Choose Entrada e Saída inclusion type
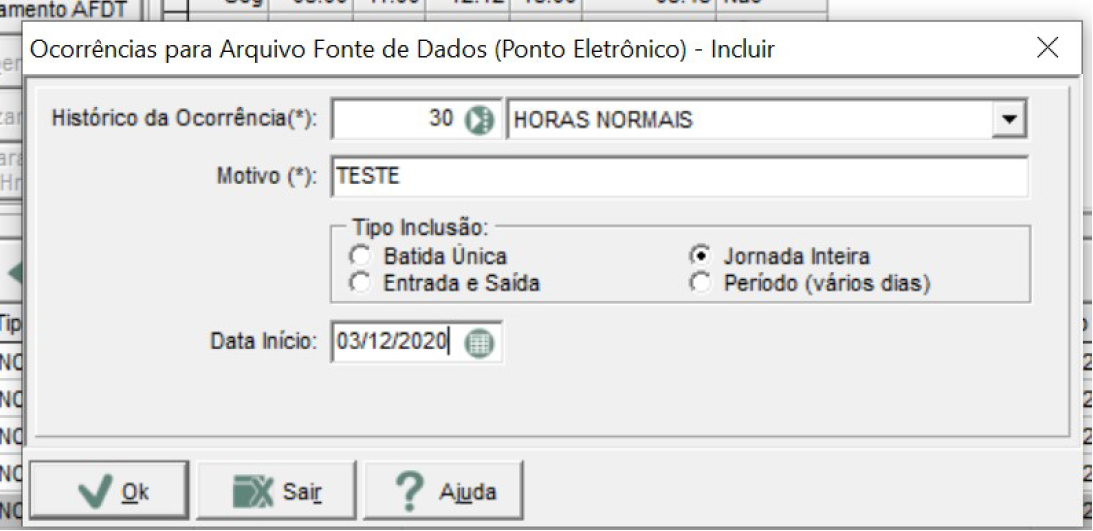This screenshot has height=531, width=1093. point(360,284)
